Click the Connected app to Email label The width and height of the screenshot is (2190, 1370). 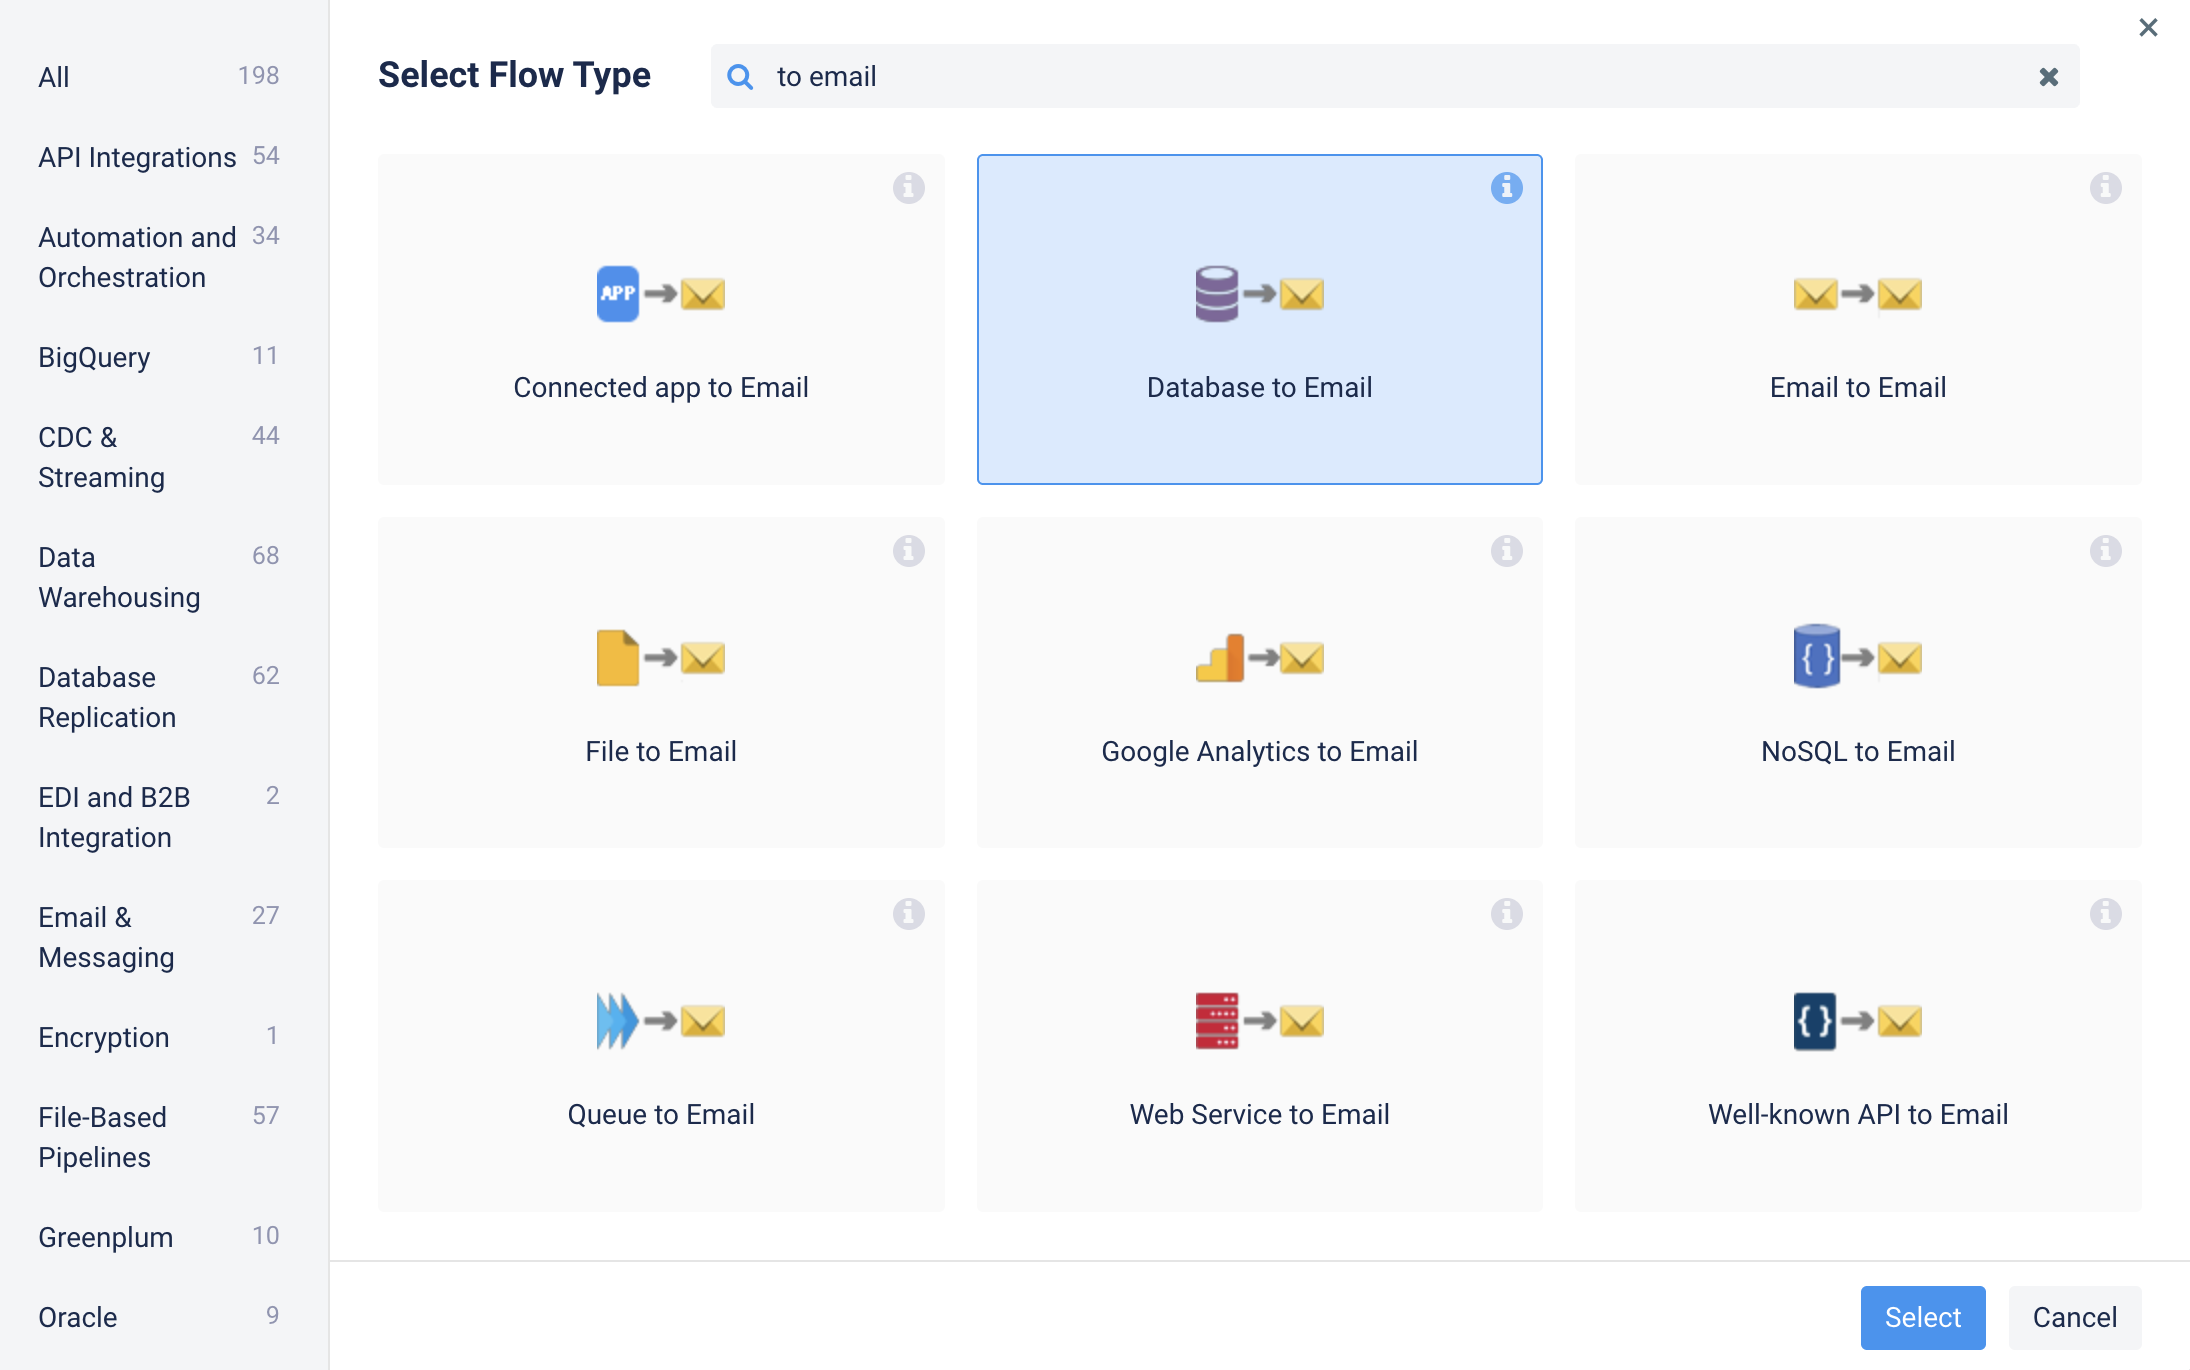tap(660, 387)
